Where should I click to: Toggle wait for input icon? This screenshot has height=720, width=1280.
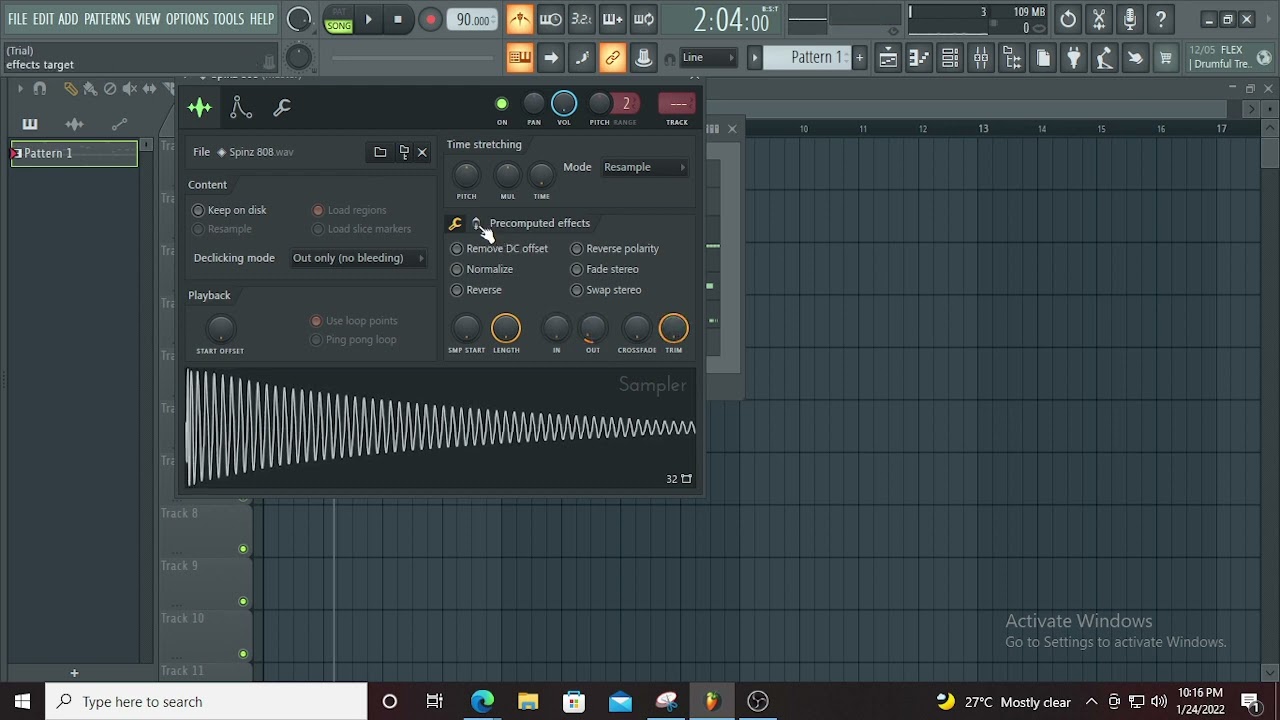point(550,19)
